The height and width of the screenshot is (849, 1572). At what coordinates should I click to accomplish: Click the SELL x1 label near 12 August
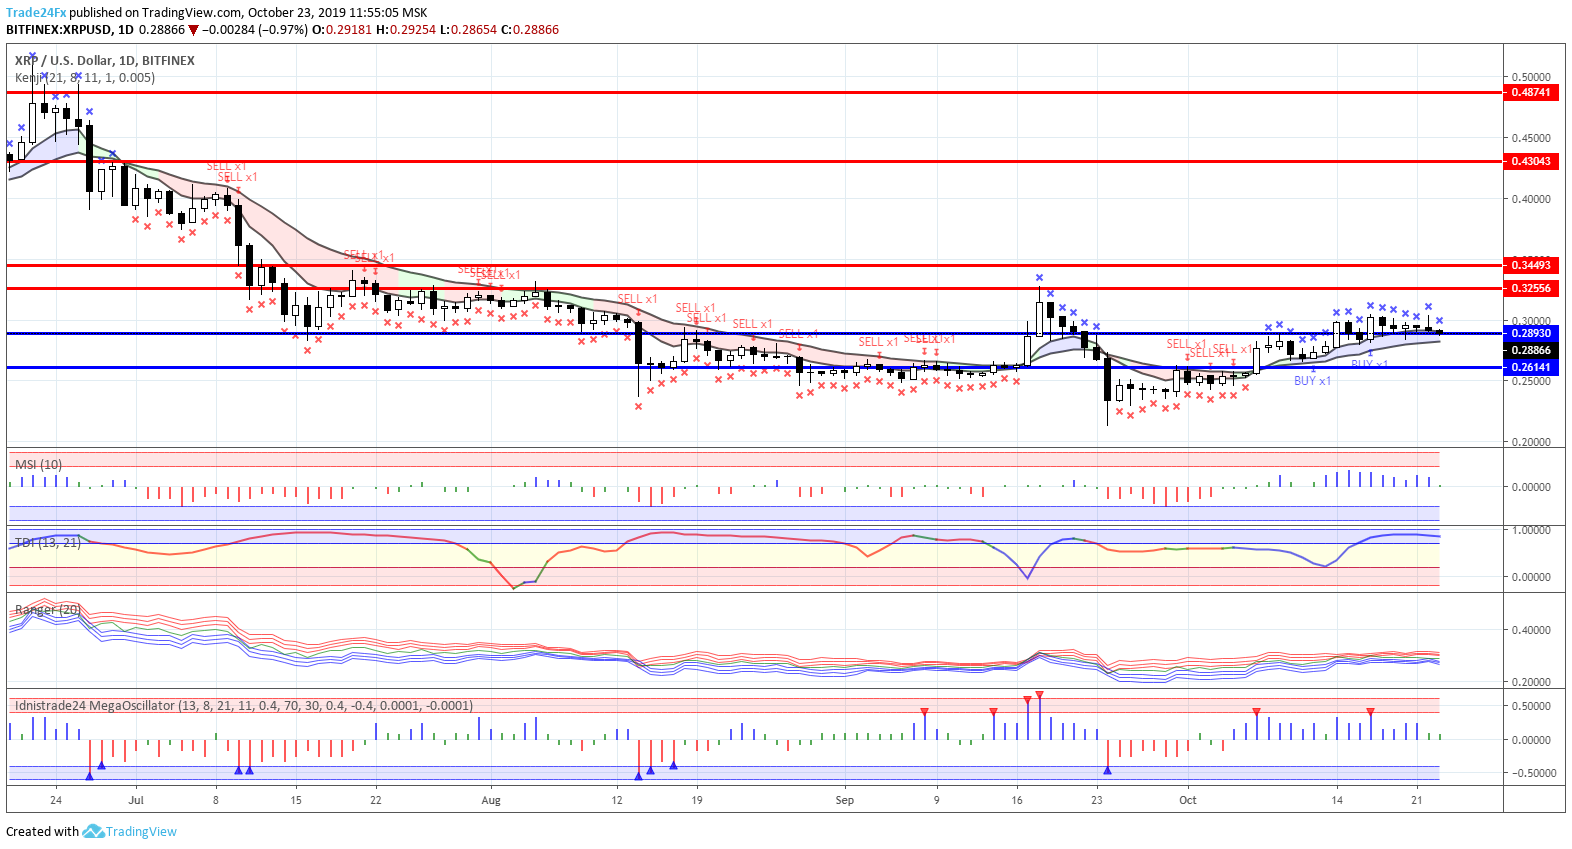[637, 299]
